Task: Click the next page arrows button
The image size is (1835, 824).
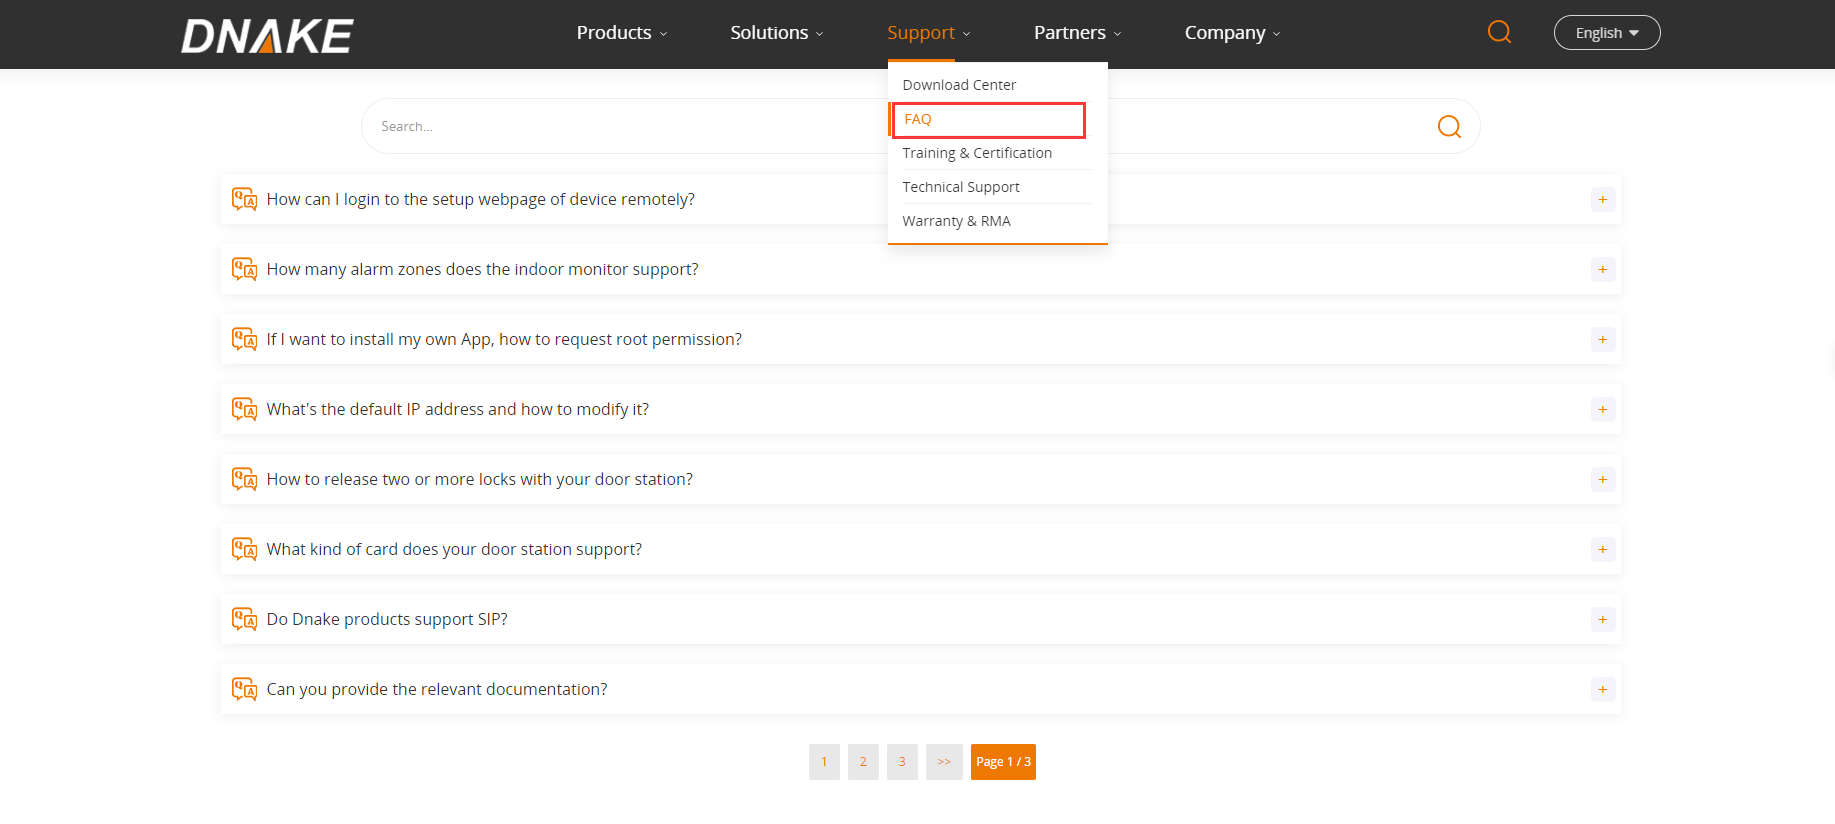Action: point(944,762)
